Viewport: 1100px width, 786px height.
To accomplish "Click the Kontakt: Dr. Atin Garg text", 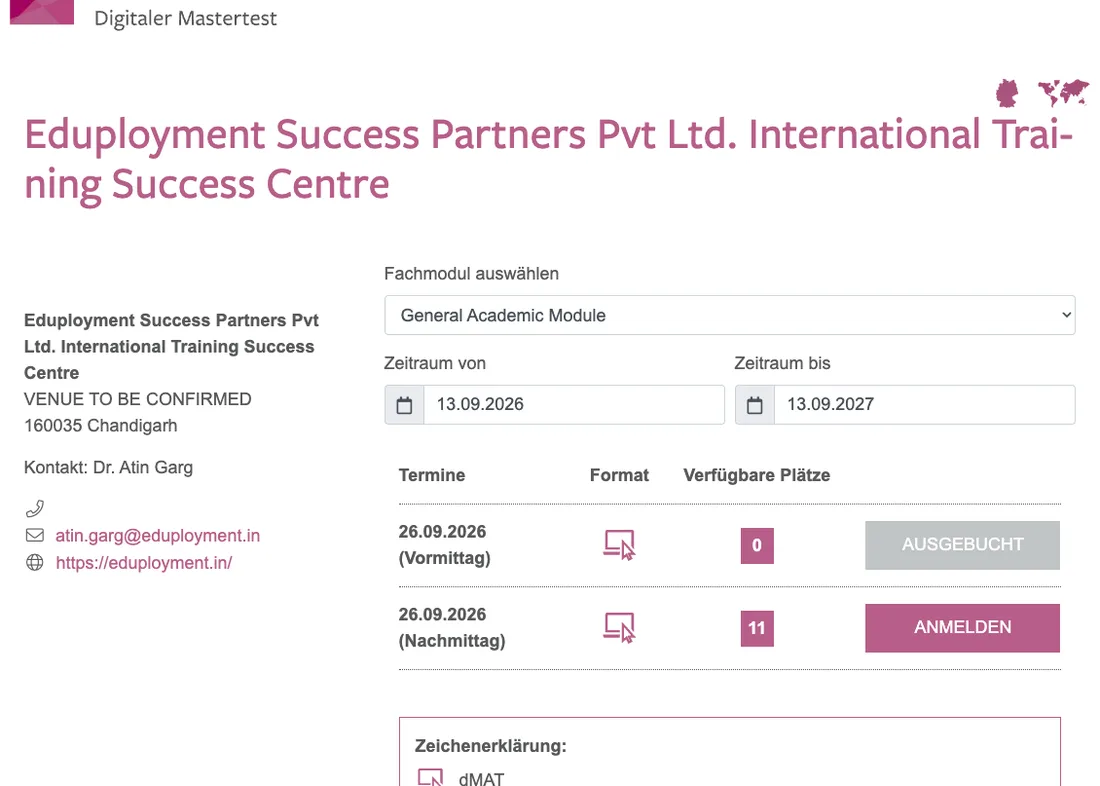I will (109, 467).
